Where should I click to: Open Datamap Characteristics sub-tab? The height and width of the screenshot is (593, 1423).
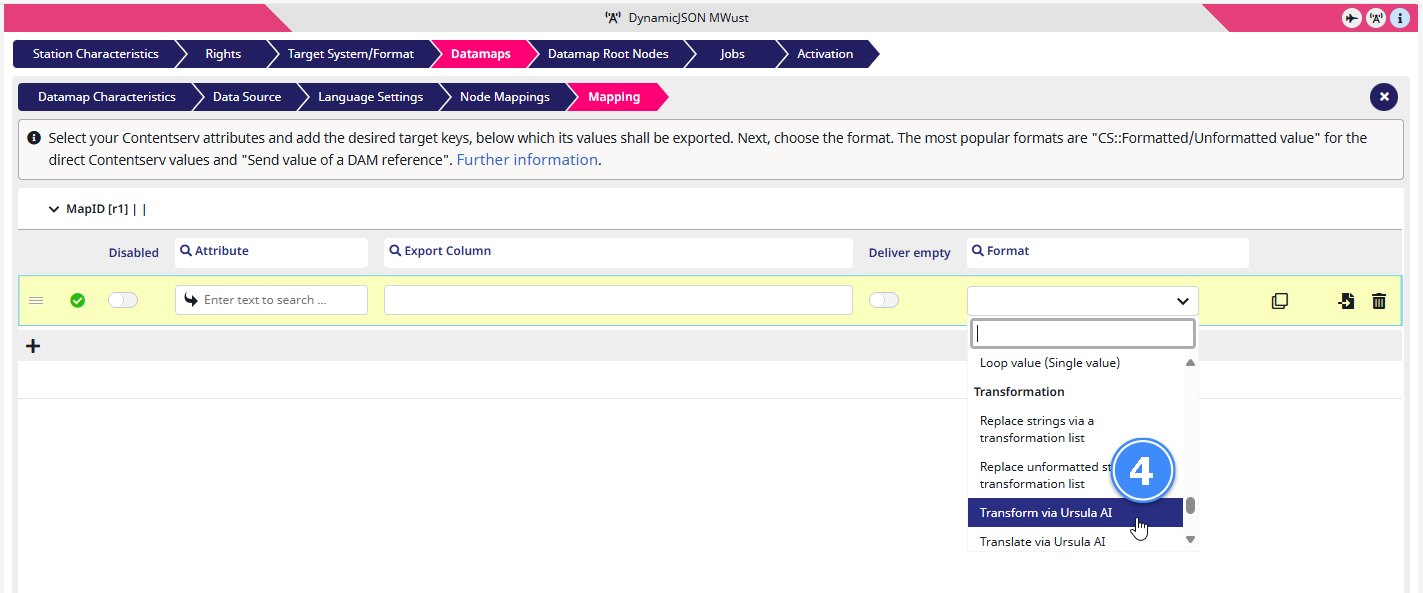coord(106,97)
